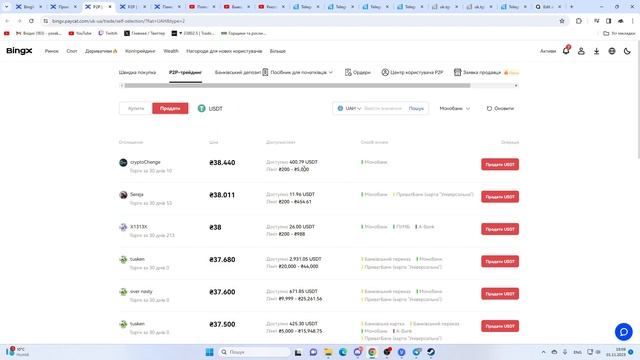Click the download app icon
Image resolution: width=640 pixels, height=360 pixels.
pos(596,51)
